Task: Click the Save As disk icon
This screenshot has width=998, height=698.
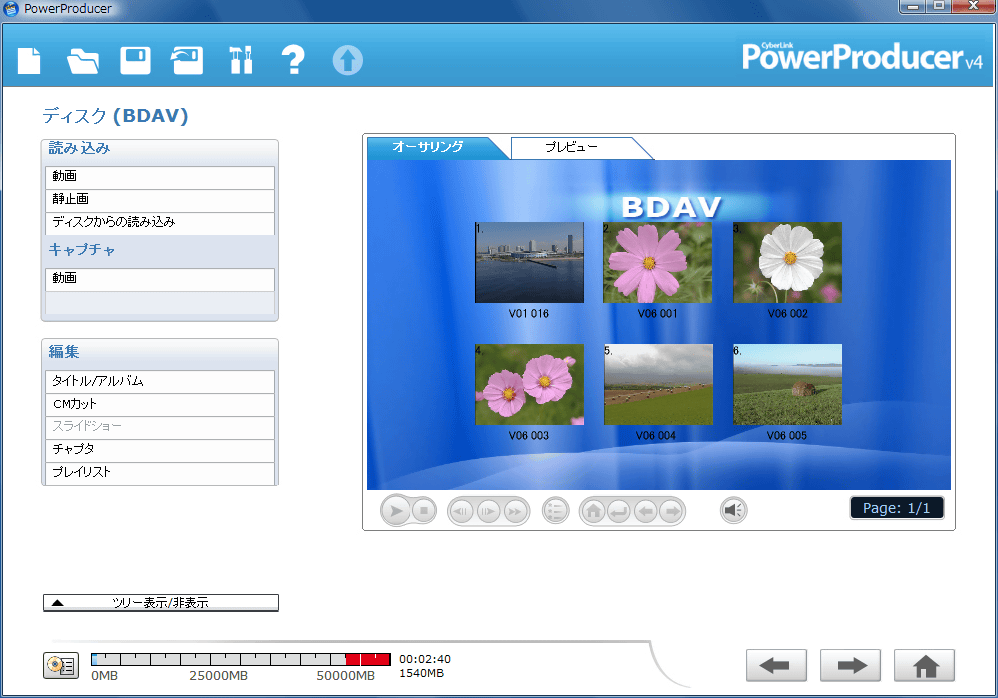Action: coord(187,61)
